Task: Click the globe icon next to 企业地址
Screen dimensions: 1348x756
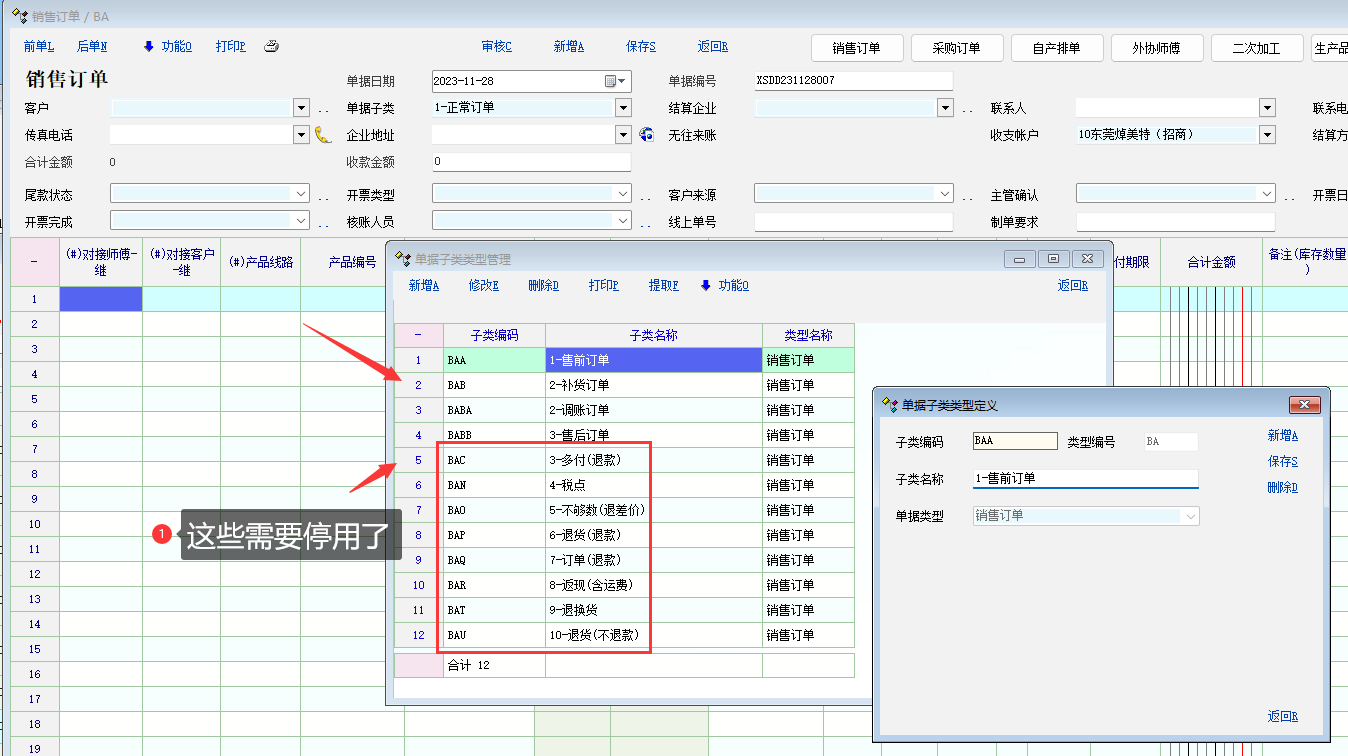Action: point(646,135)
